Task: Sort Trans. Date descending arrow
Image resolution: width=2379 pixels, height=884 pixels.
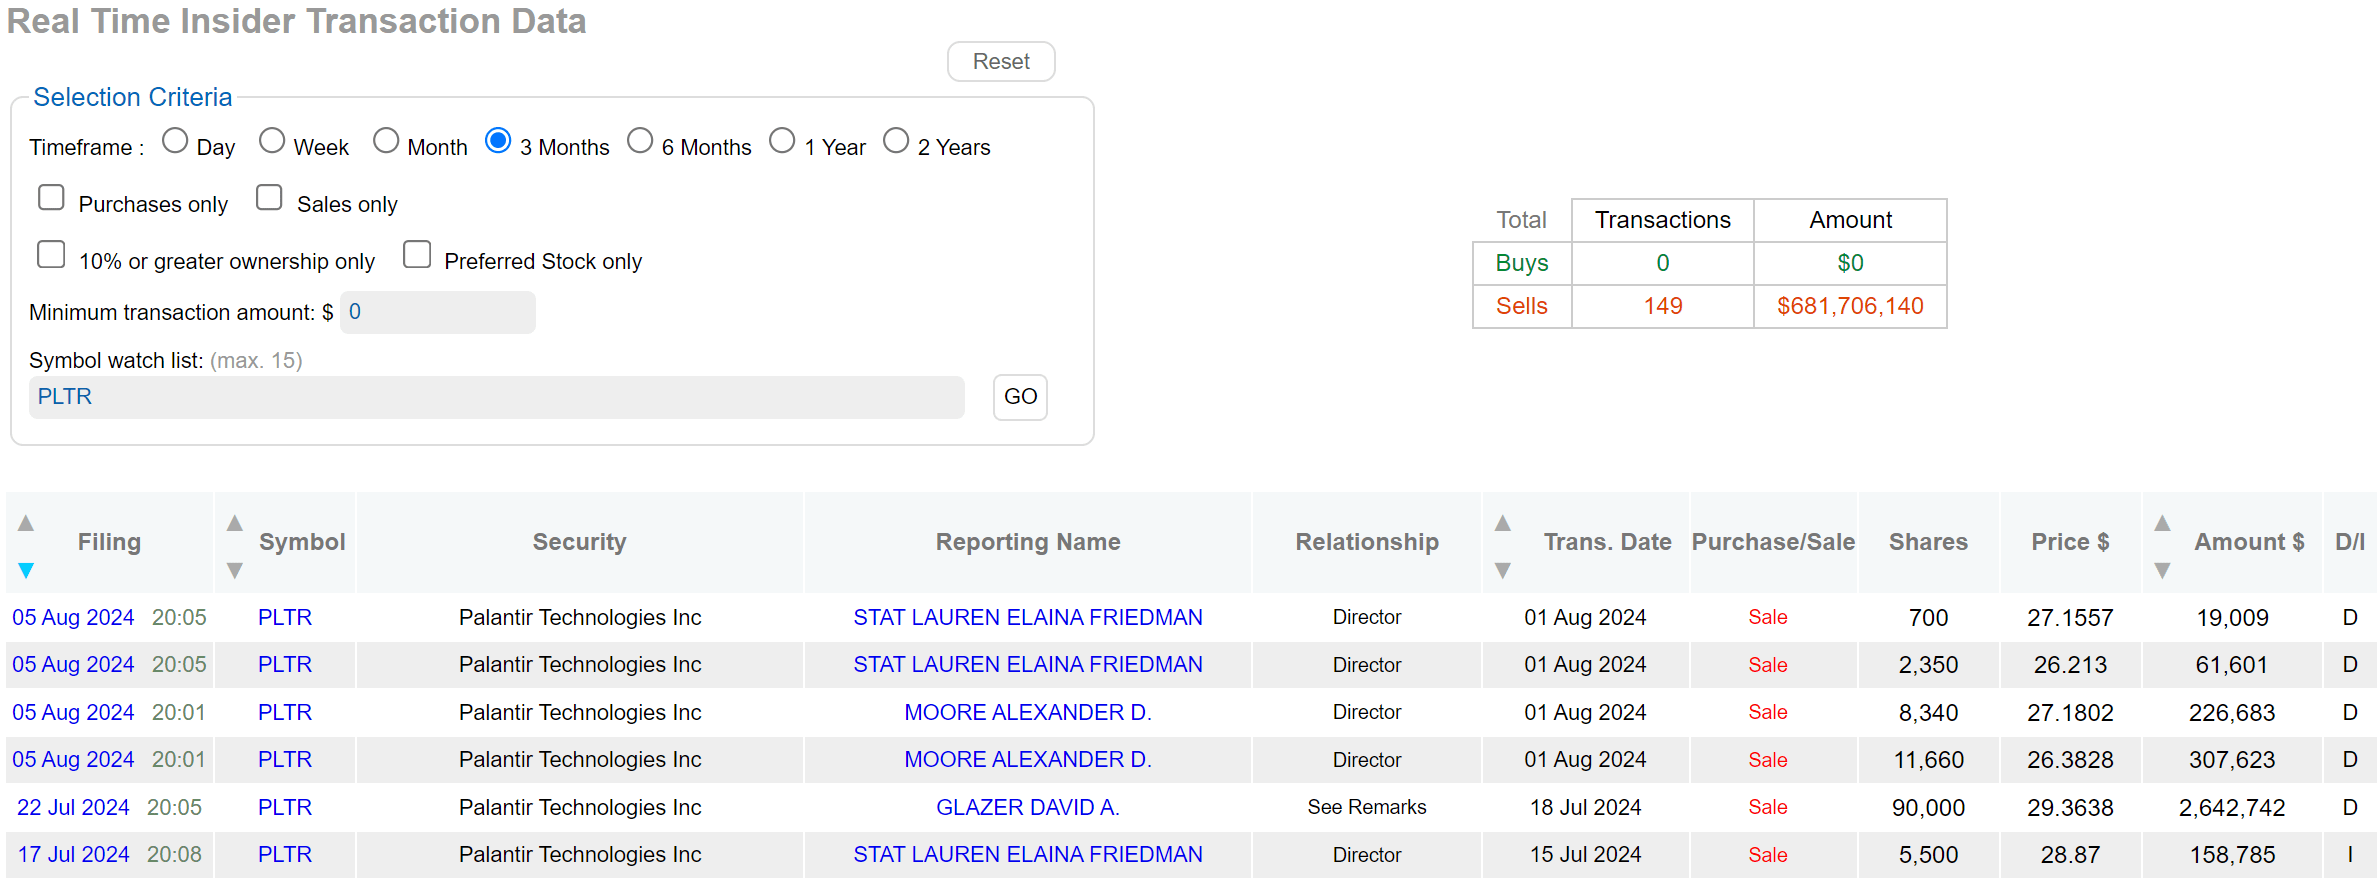Action: tap(1502, 570)
